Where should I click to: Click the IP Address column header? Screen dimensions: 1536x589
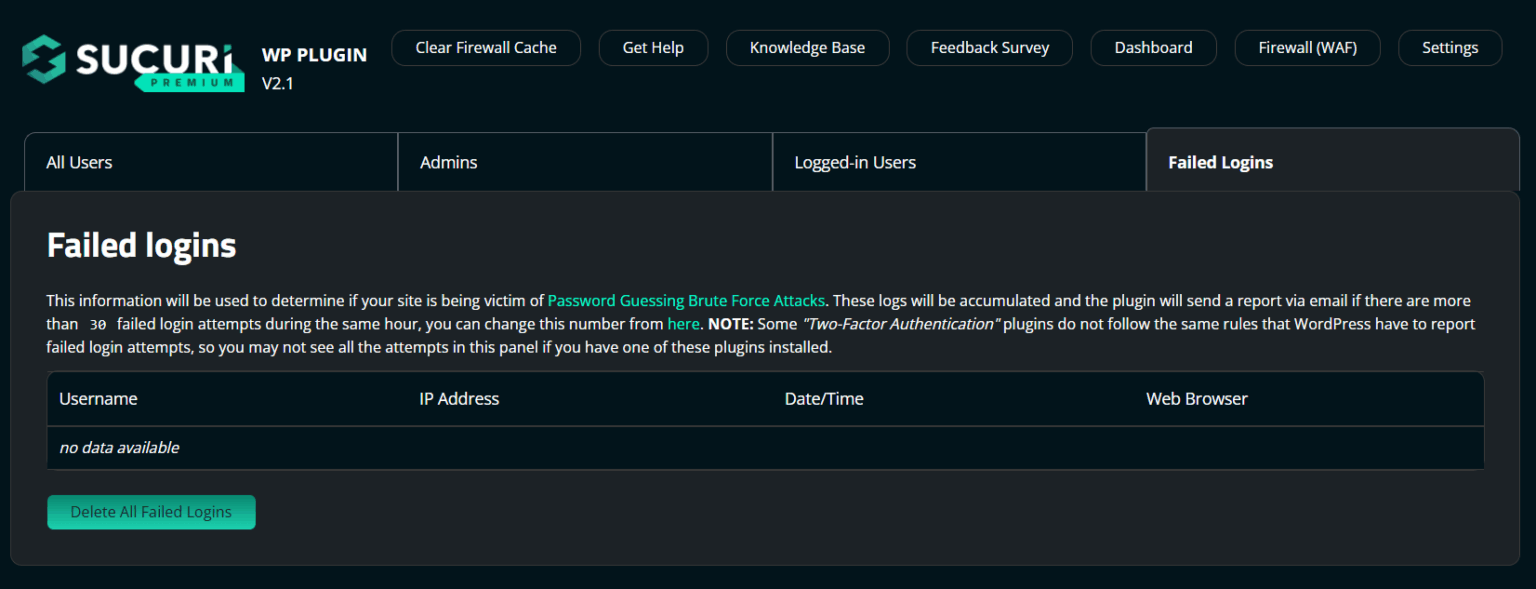click(459, 398)
